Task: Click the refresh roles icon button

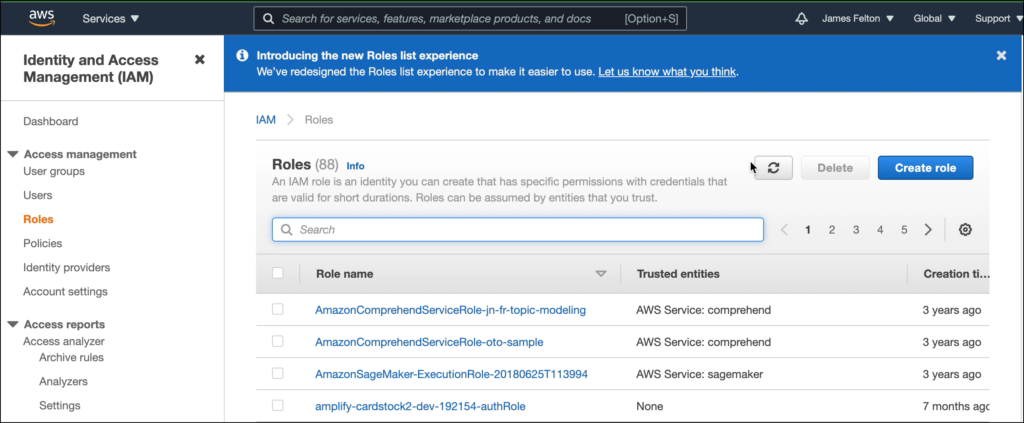Action: 774,168
